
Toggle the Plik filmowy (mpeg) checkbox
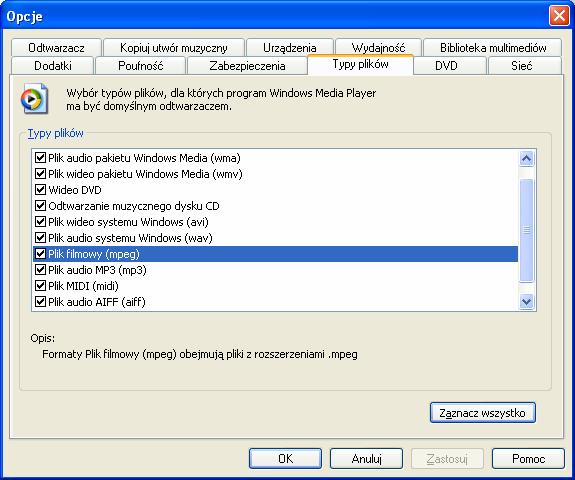click(x=40, y=254)
